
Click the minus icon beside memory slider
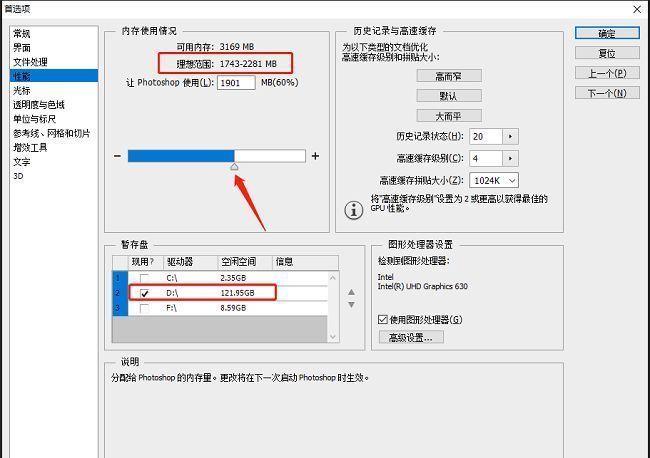pos(118,156)
